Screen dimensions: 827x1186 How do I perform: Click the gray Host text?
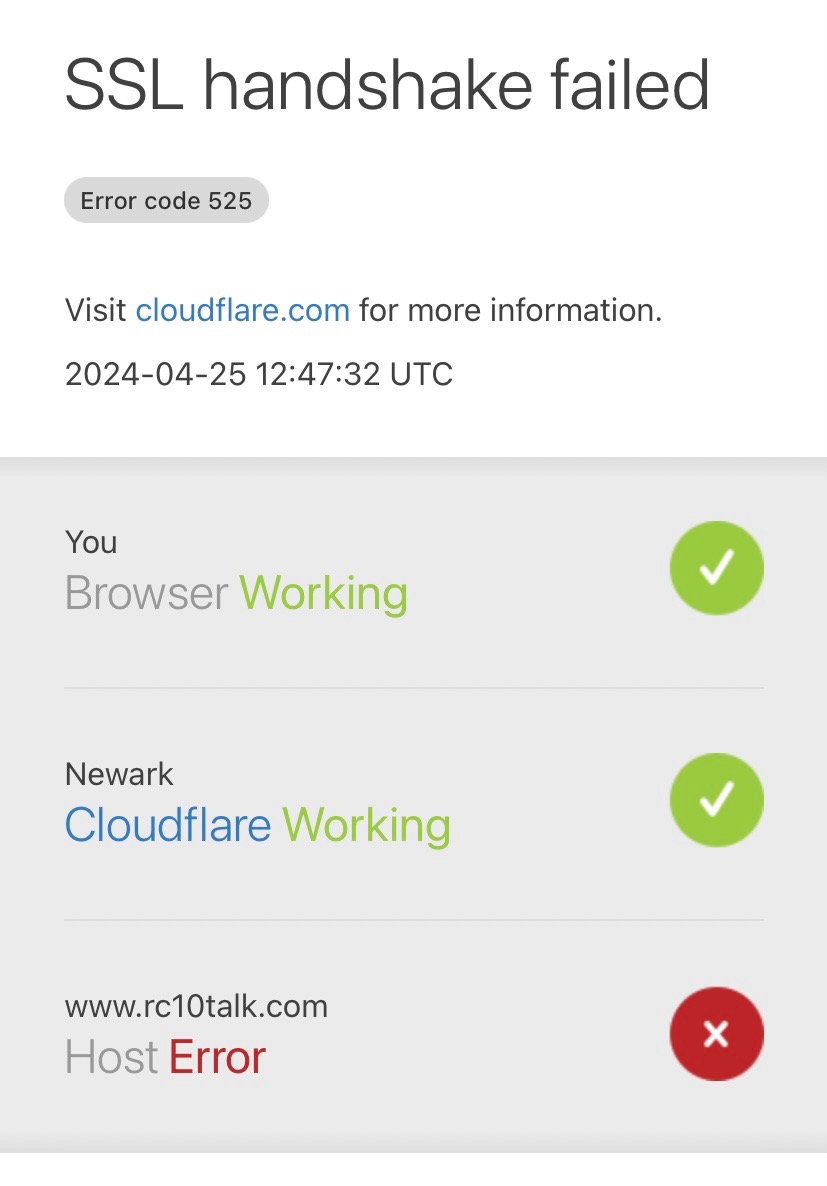pyautogui.click(x=112, y=1057)
